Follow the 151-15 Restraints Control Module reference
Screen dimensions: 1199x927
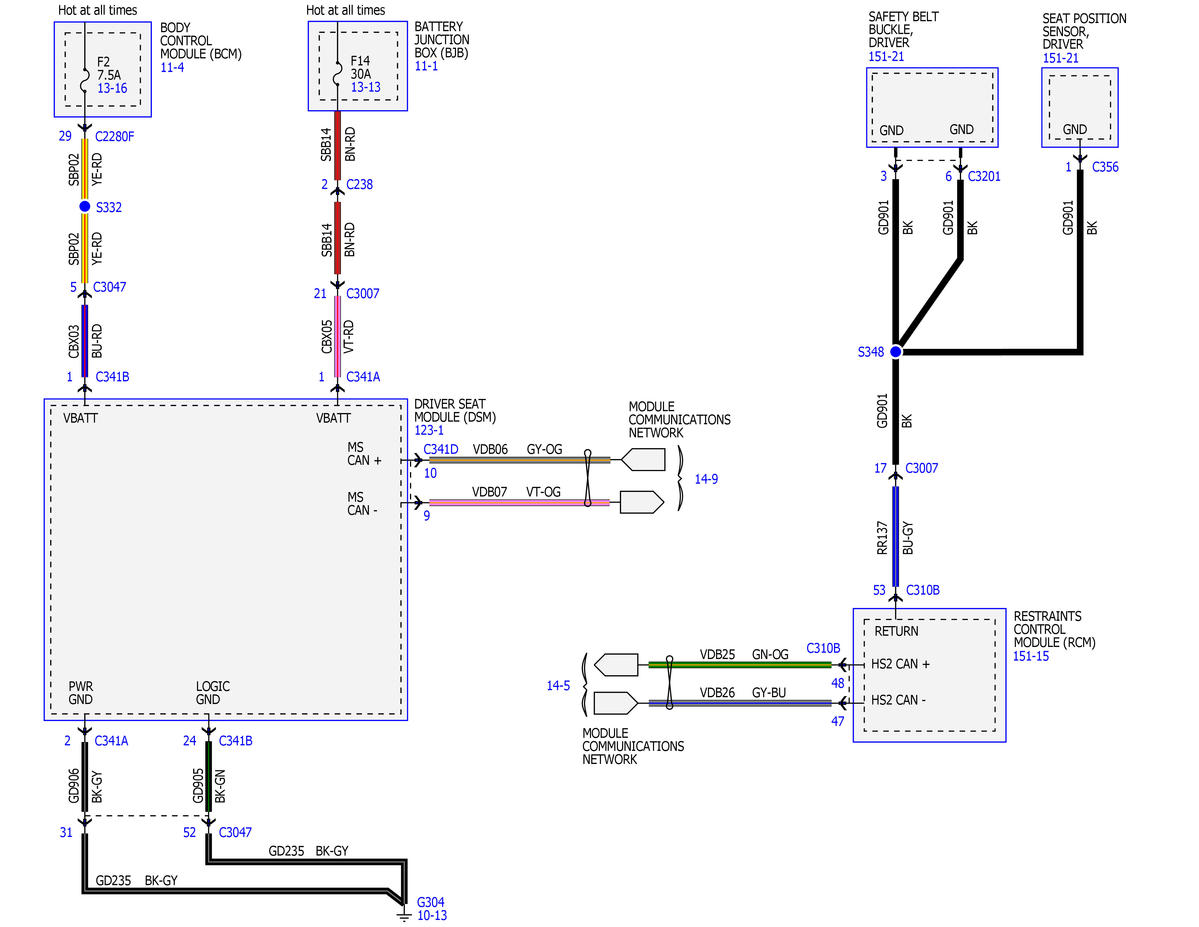coord(1031,656)
